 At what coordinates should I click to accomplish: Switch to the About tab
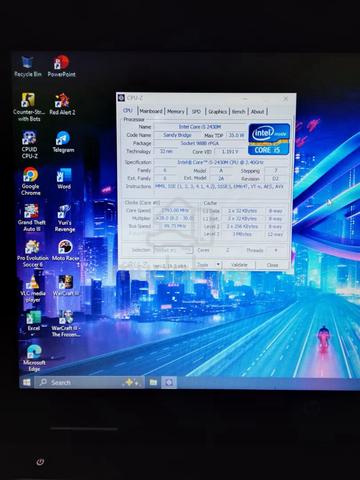tap(257, 111)
